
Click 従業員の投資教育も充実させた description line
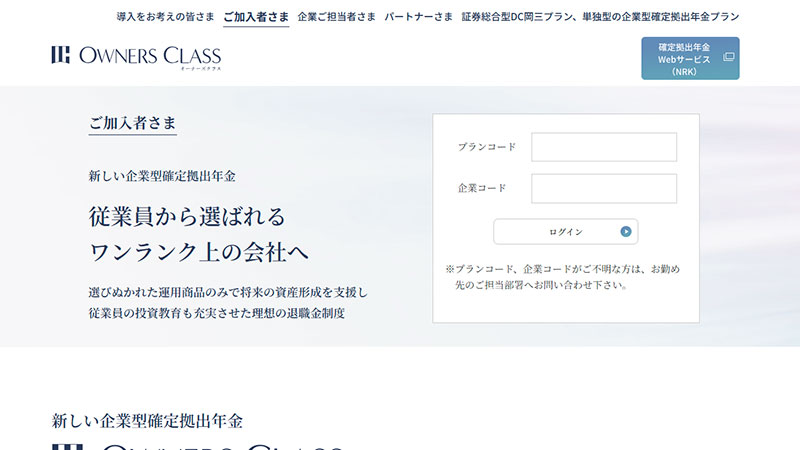coord(217,313)
